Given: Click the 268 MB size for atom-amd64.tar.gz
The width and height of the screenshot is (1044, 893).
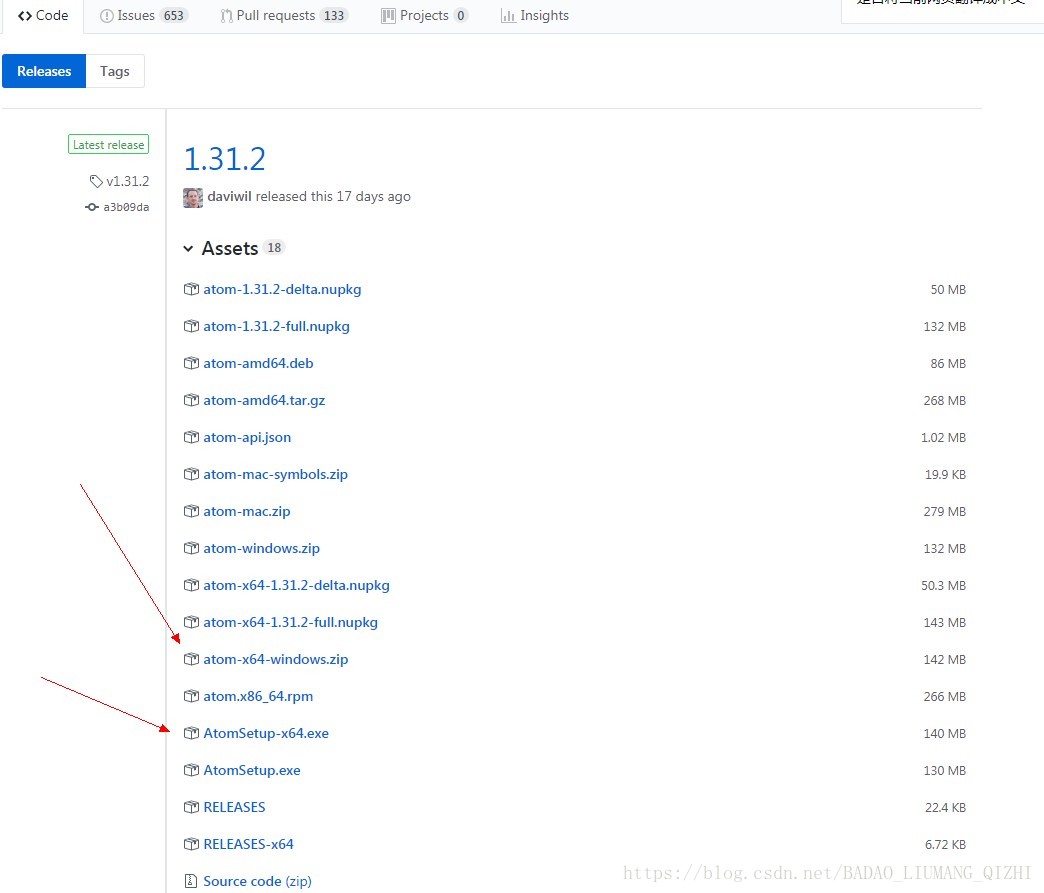Looking at the screenshot, I should [944, 400].
